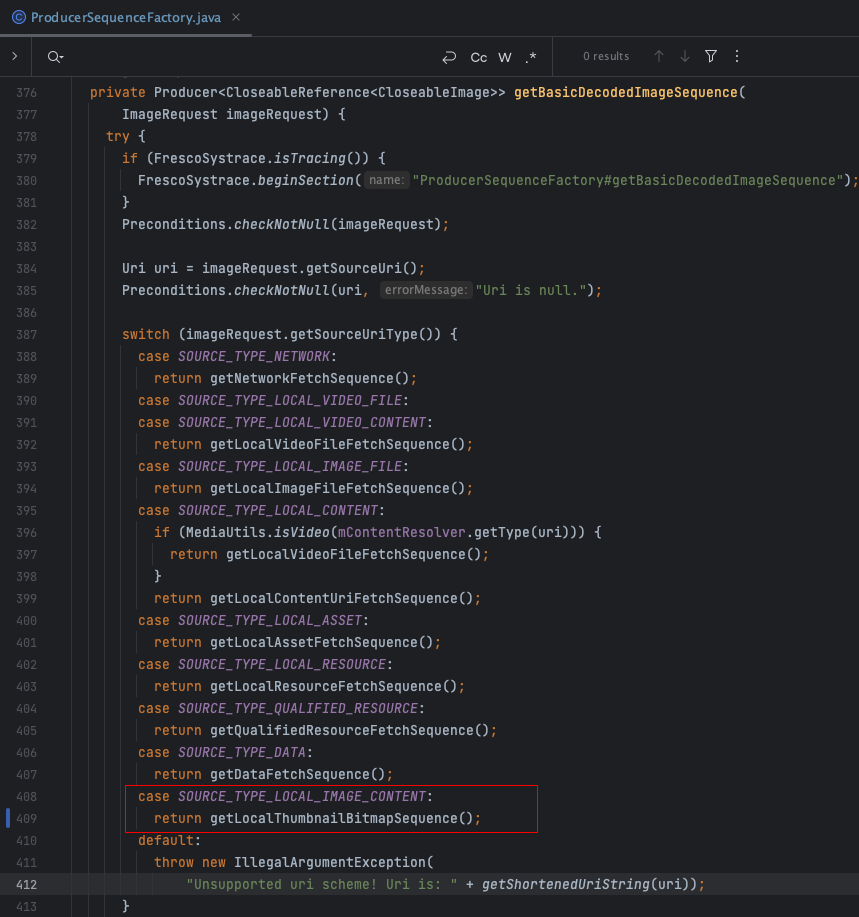859x917 pixels.
Task: Click SOURCE_TYPE_LOCAL_RESOURCE constant
Action: [x=282, y=664]
